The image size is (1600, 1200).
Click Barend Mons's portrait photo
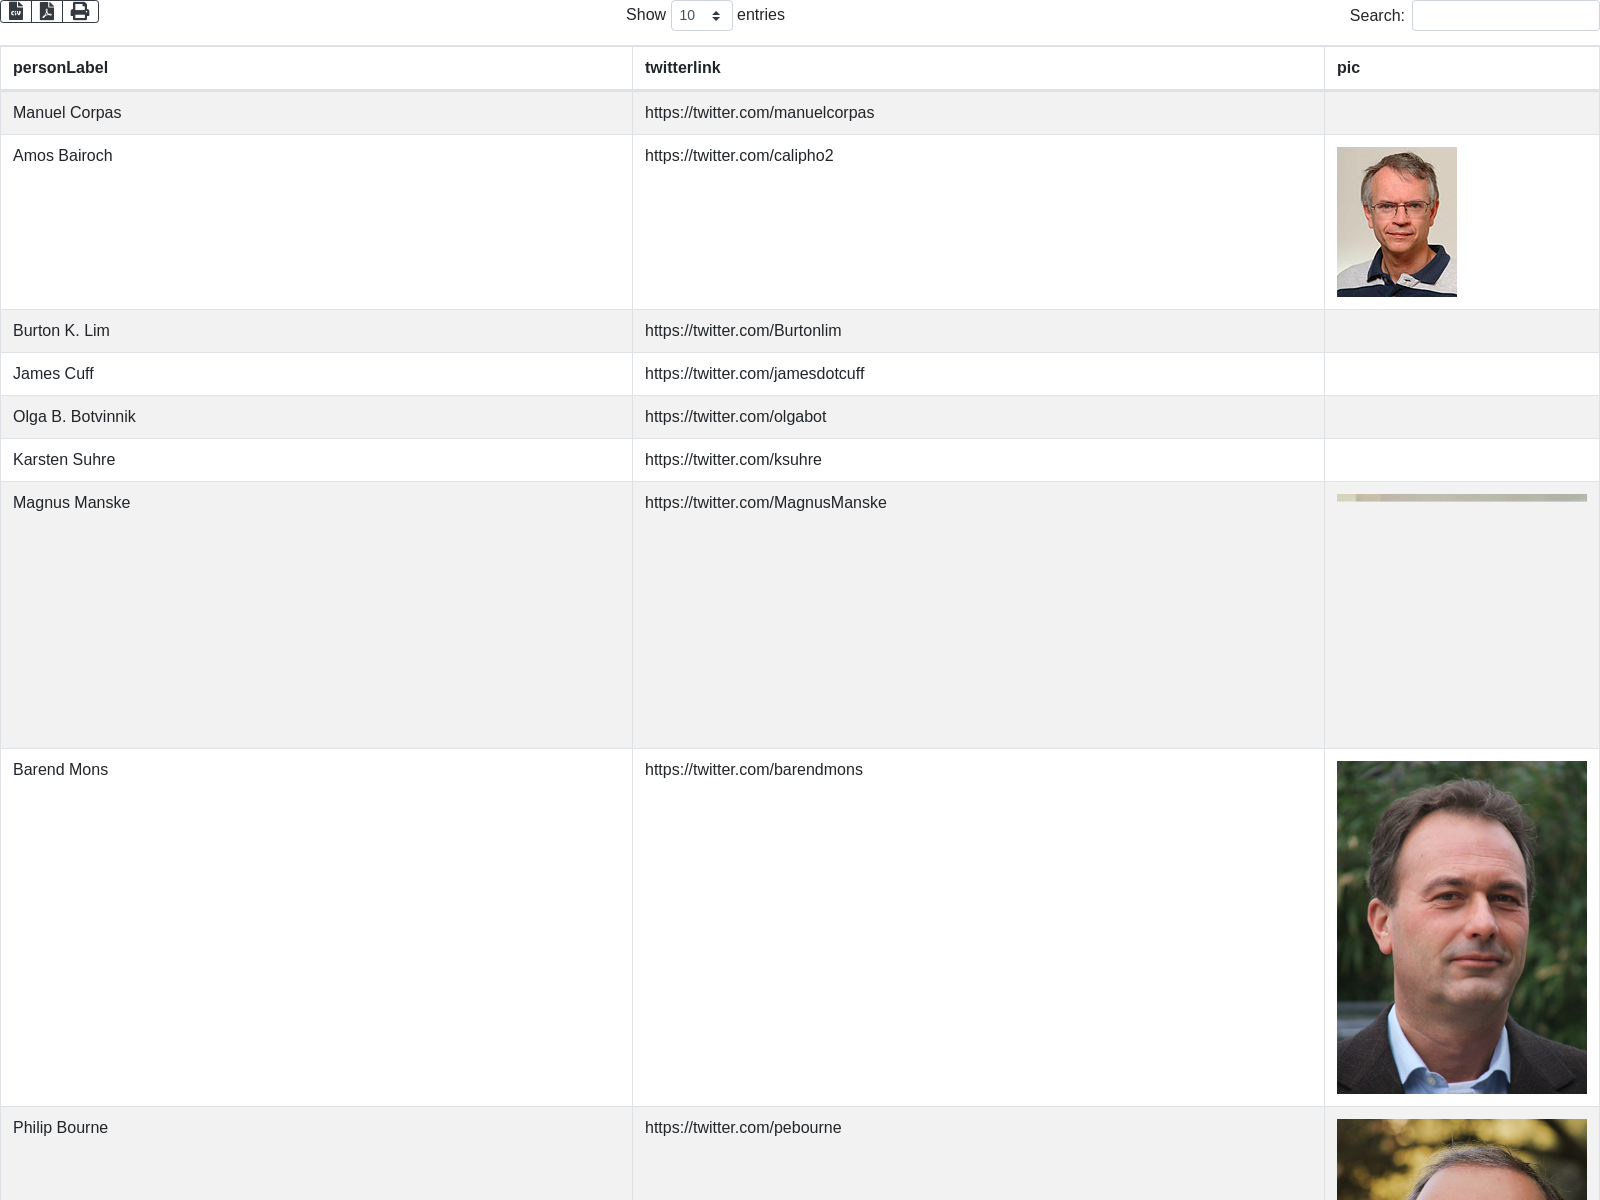(x=1461, y=927)
